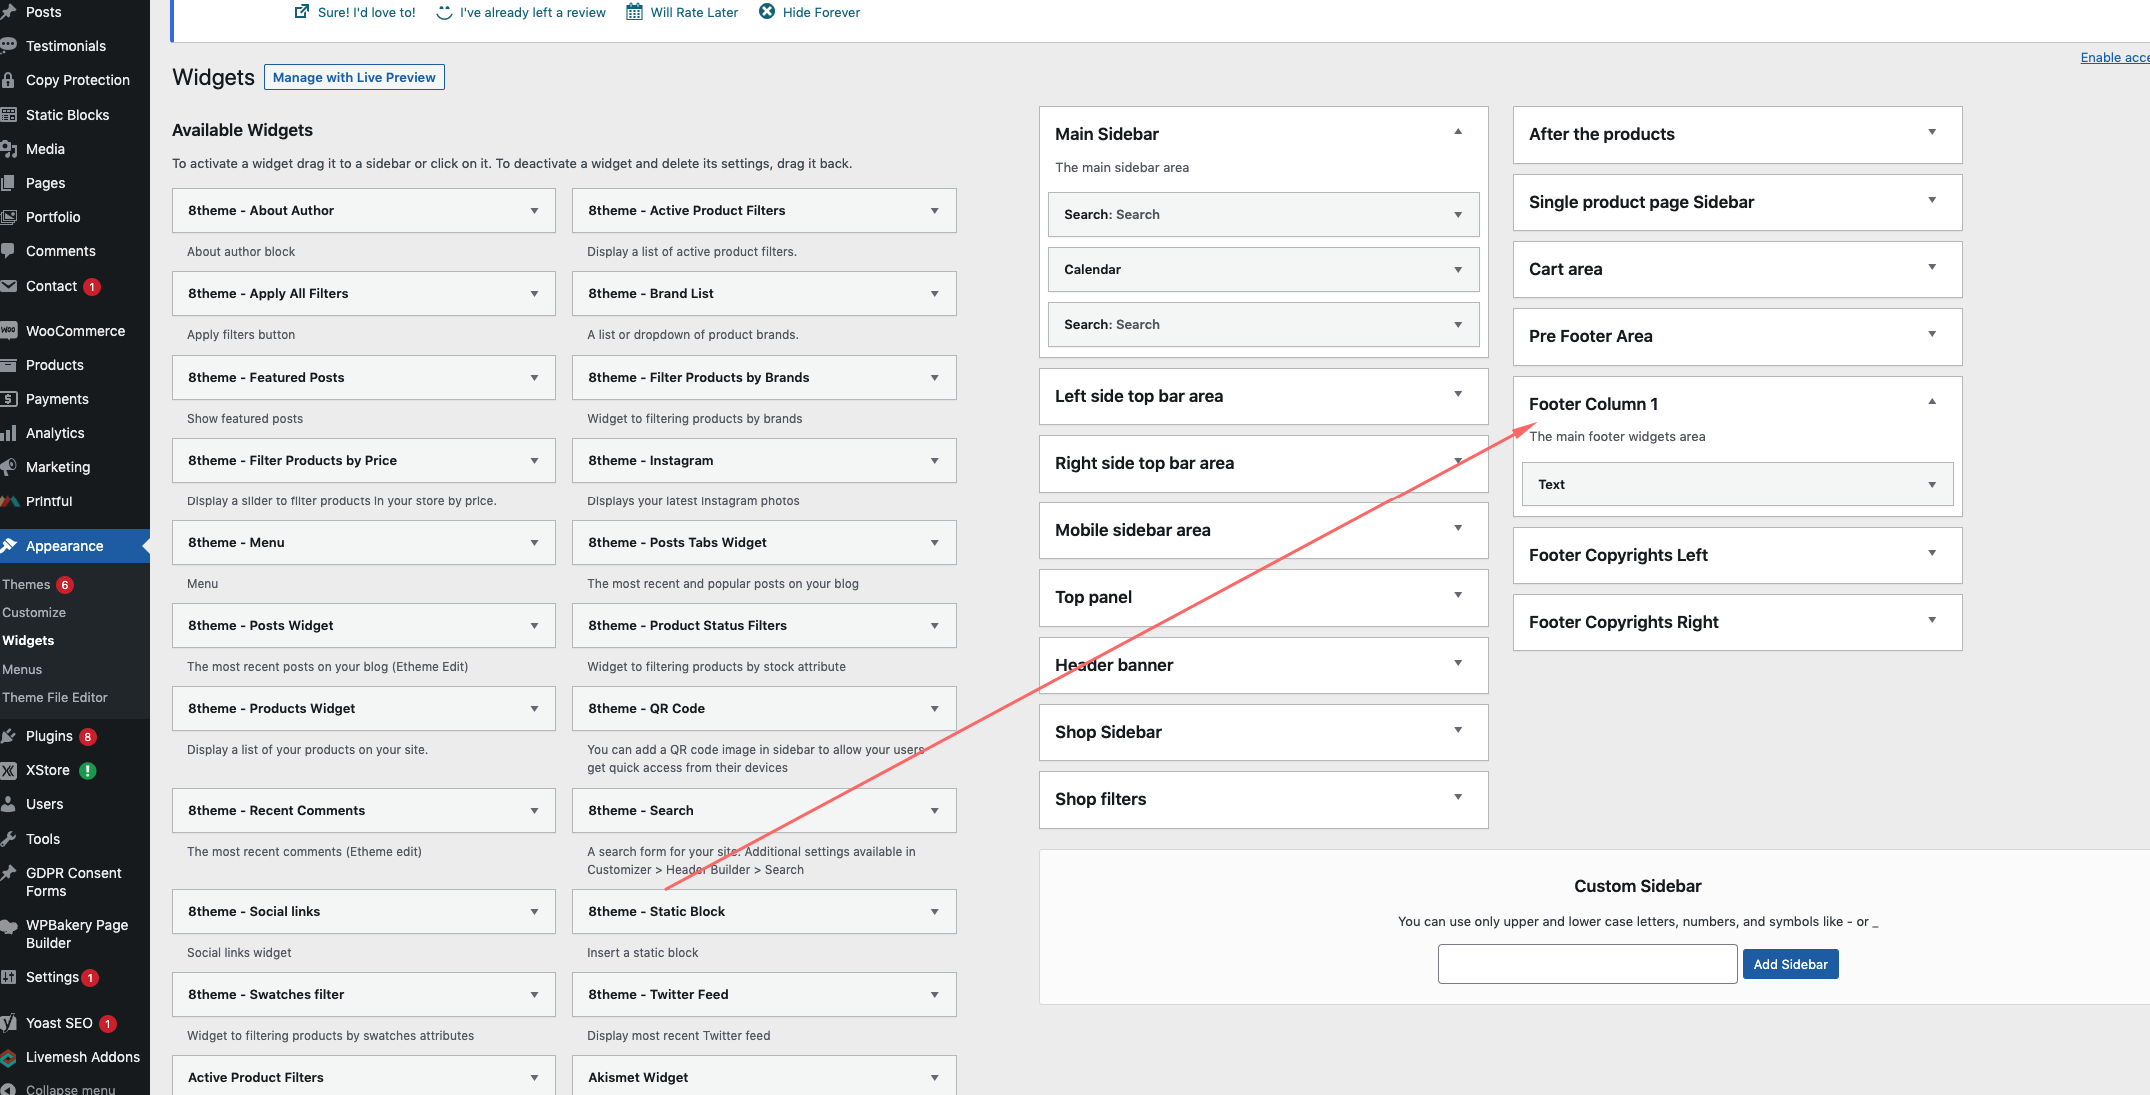
Task: Click I've already left a review link
Action: (x=533, y=12)
